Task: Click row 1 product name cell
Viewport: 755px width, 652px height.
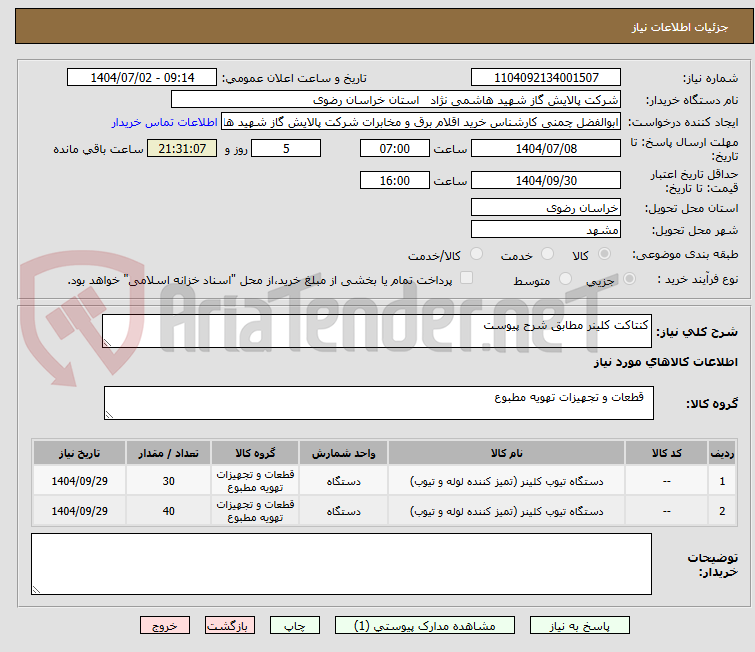Action: (x=506, y=481)
